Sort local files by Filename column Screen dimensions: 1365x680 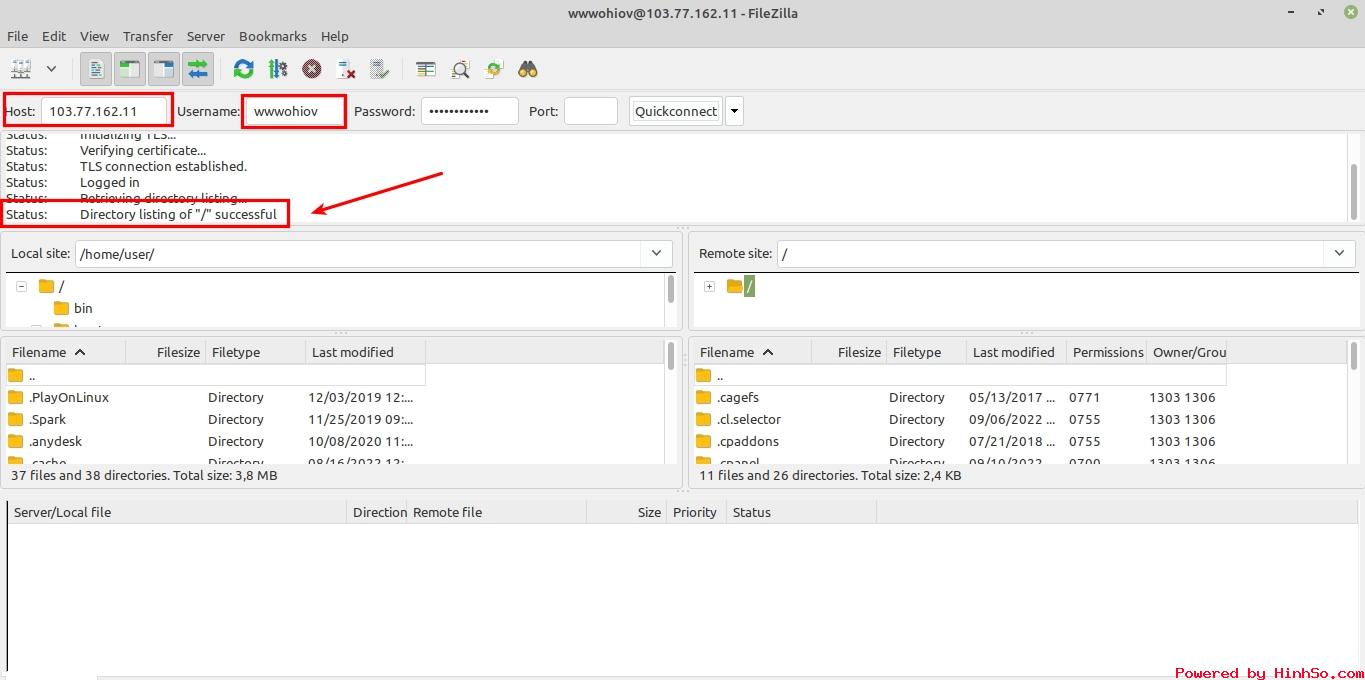pos(66,352)
